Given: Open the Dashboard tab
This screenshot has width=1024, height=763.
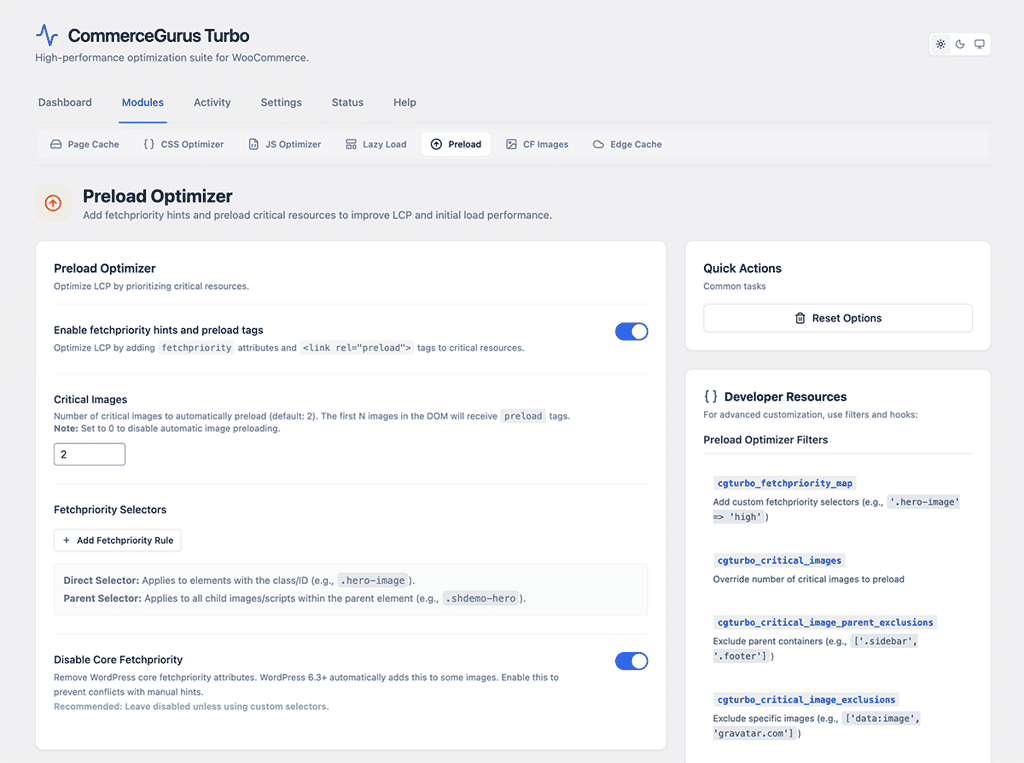Looking at the screenshot, I should pyautogui.click(x=65, y=103).
